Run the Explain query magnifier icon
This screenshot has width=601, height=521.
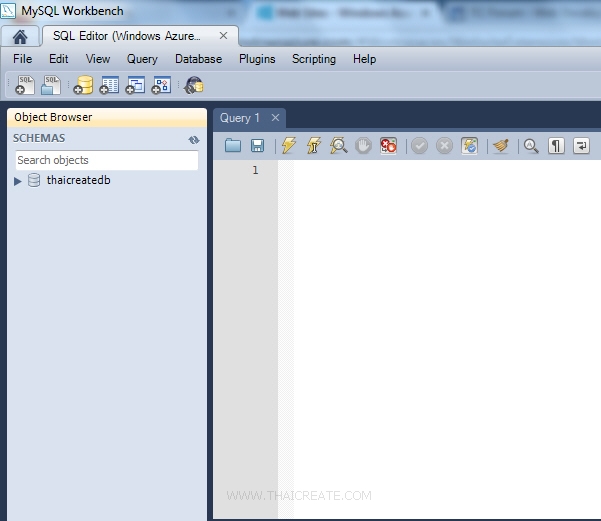pyautogui.click(x=338, y=146)
